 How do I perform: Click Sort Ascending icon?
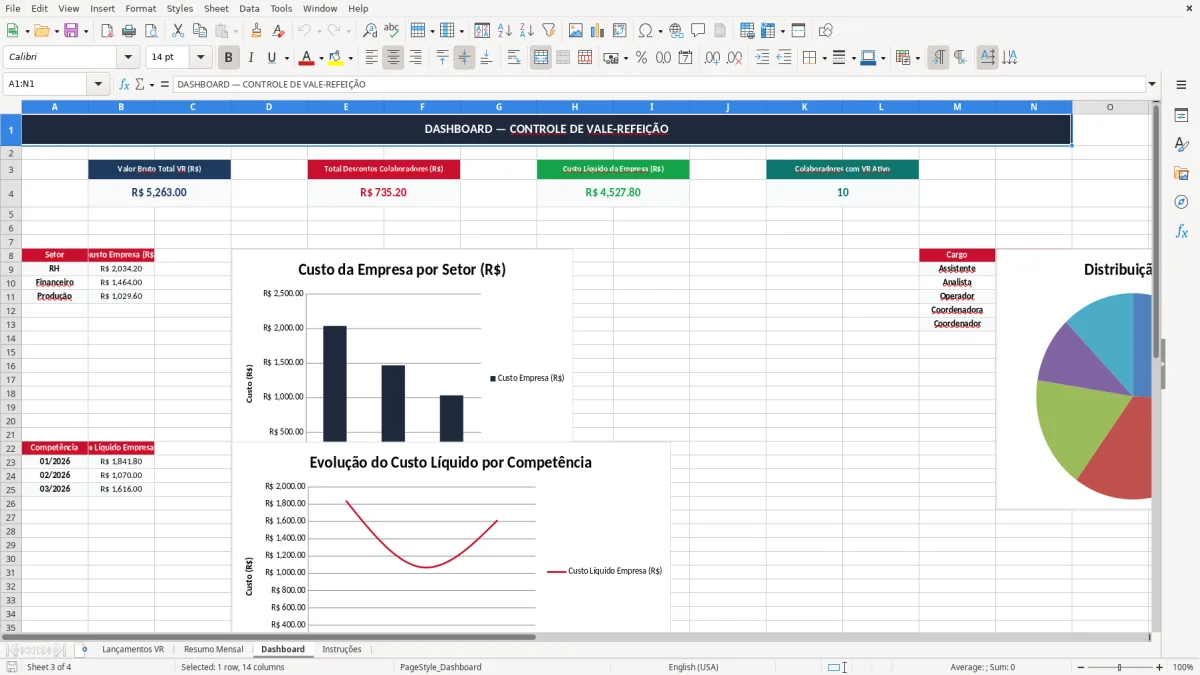point(504,31)
